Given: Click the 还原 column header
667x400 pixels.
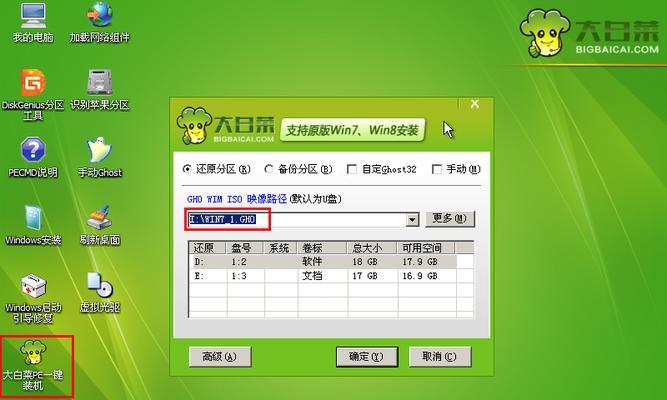Looking at the screenshot, I should (x=207, y=248).
